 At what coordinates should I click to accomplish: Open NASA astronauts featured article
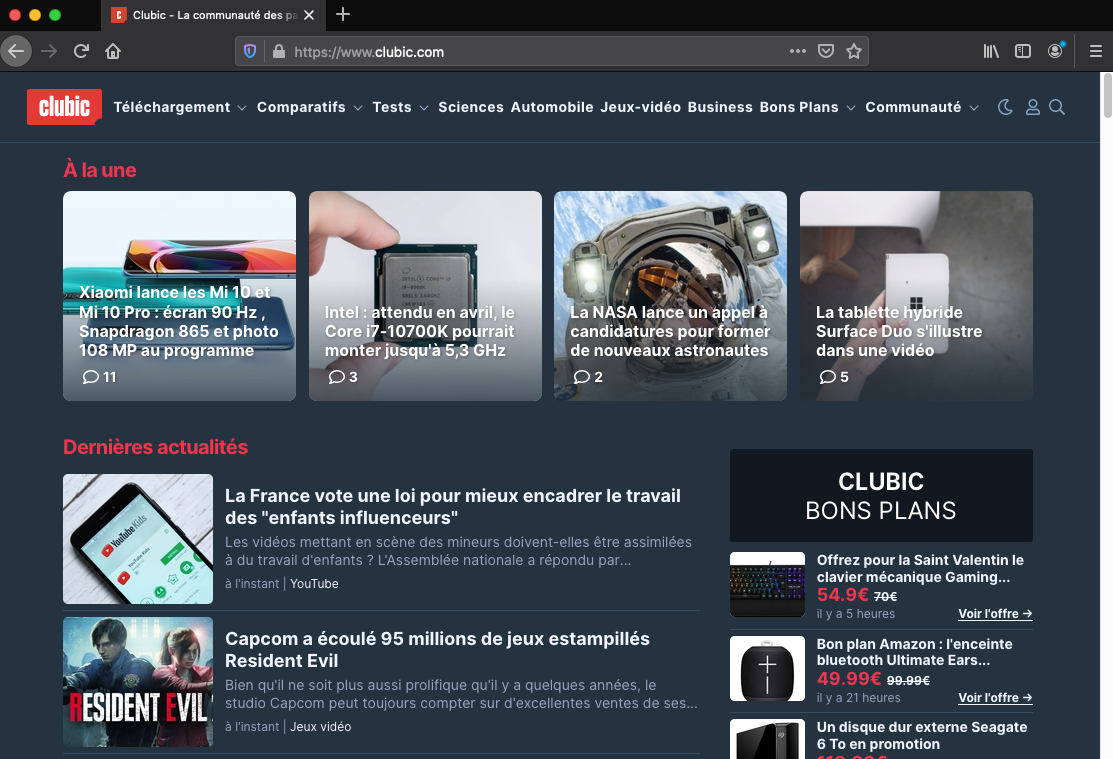[x=670, y=295]
